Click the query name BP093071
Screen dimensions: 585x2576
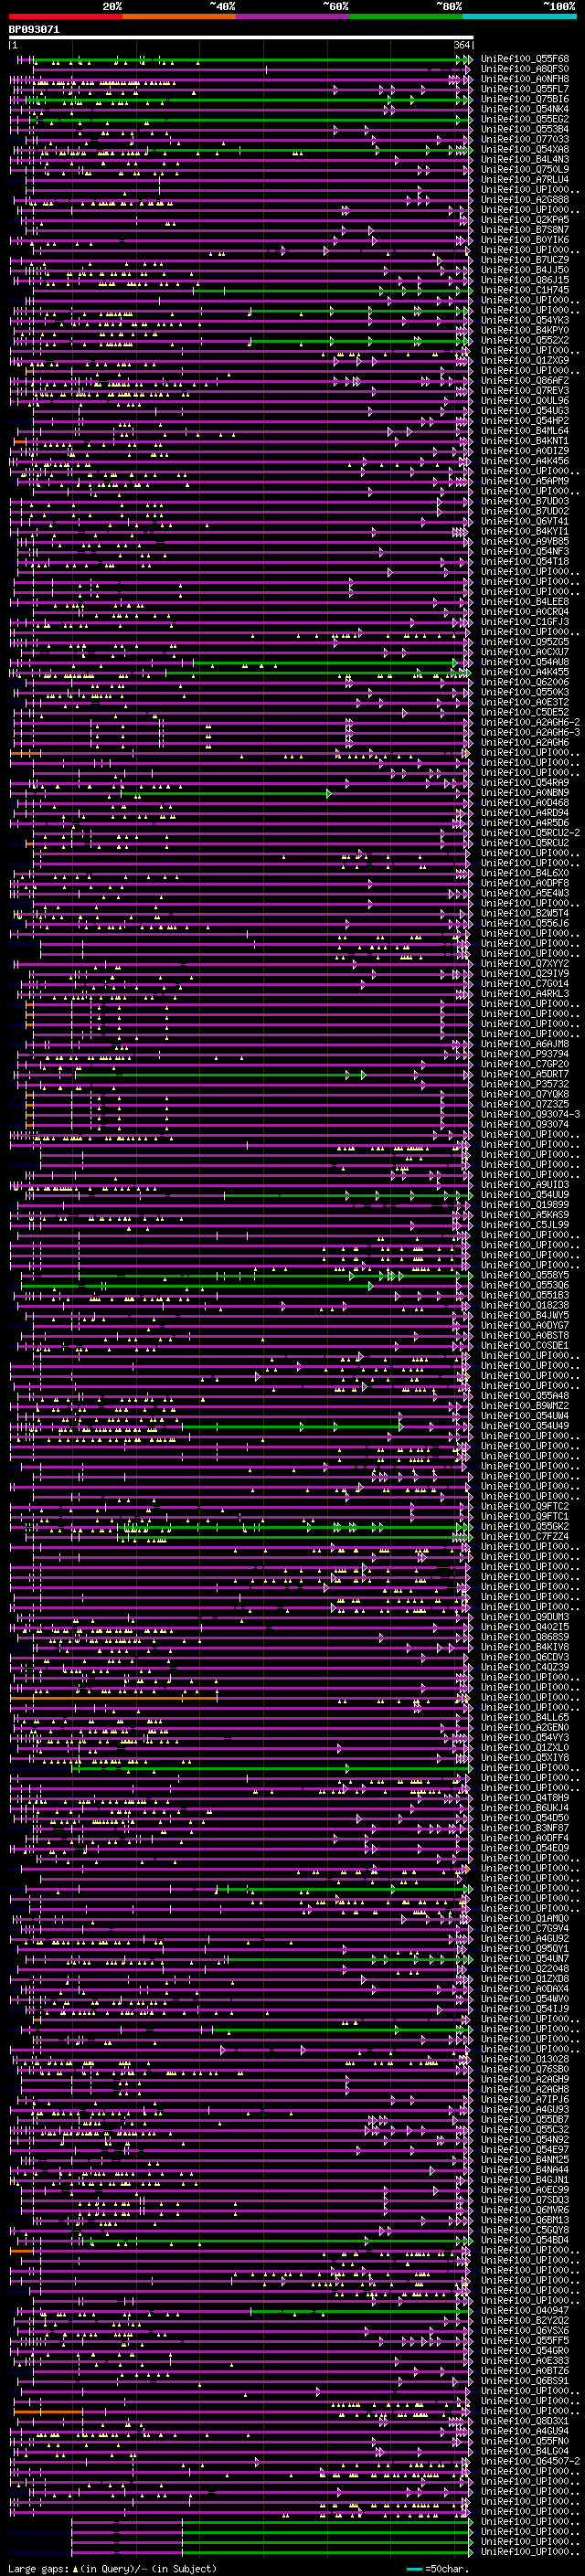(34, 29)
